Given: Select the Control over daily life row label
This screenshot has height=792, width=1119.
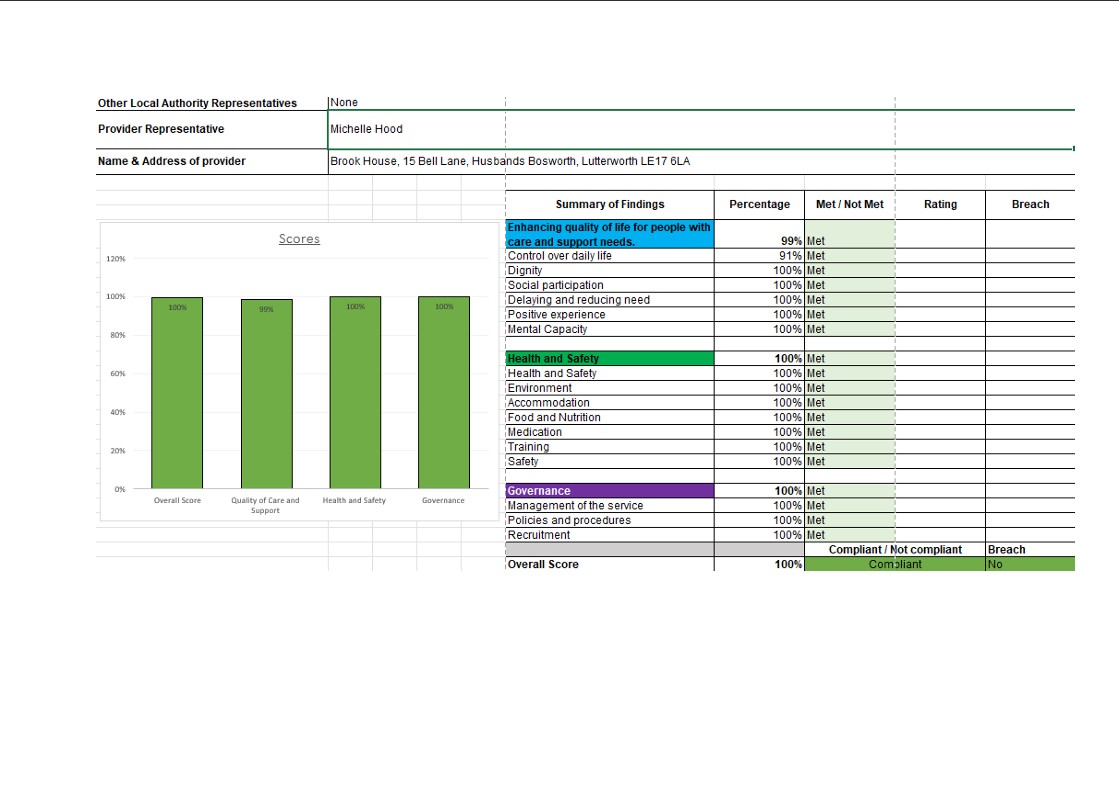Looking at the screenshot, I should [560, 256].
